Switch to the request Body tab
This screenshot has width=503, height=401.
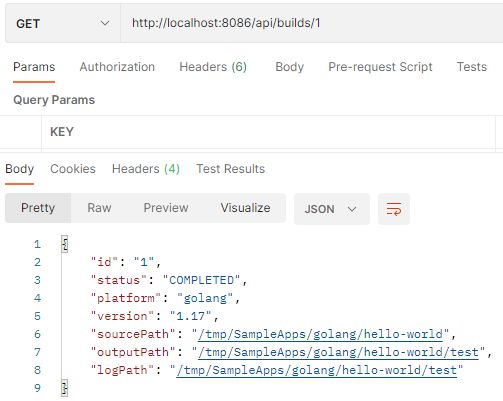tap(289, 67)
